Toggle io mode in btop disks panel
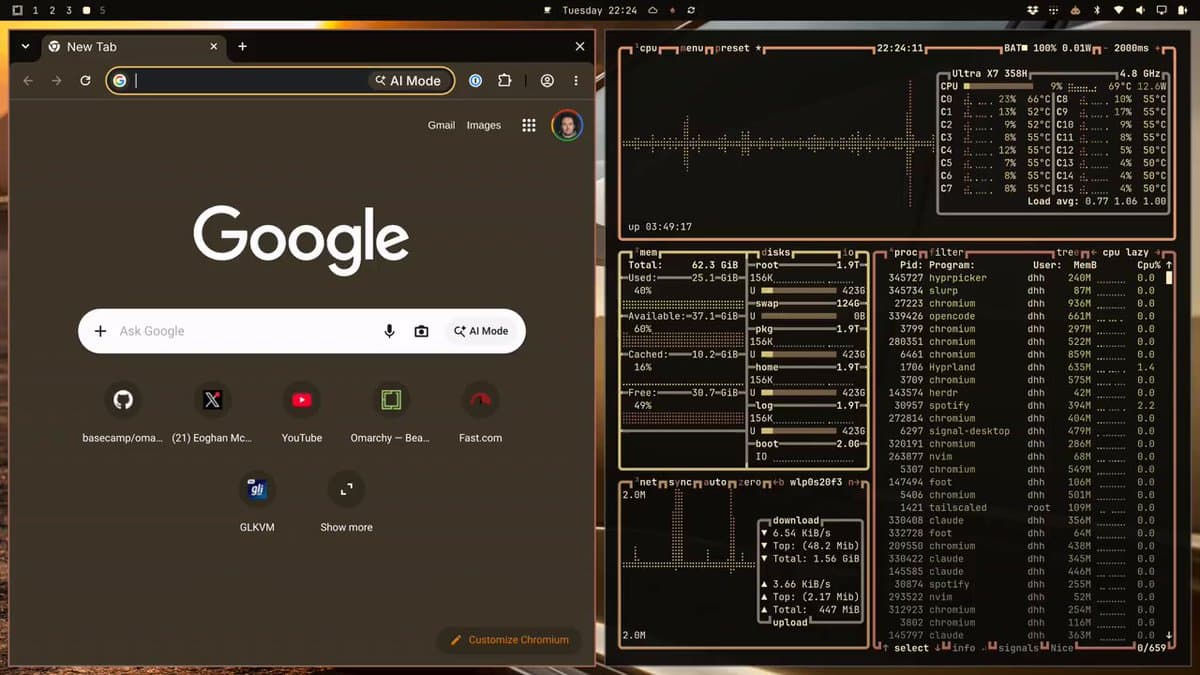The height and width of the screenshot is (675, 1200). point(849,253)
